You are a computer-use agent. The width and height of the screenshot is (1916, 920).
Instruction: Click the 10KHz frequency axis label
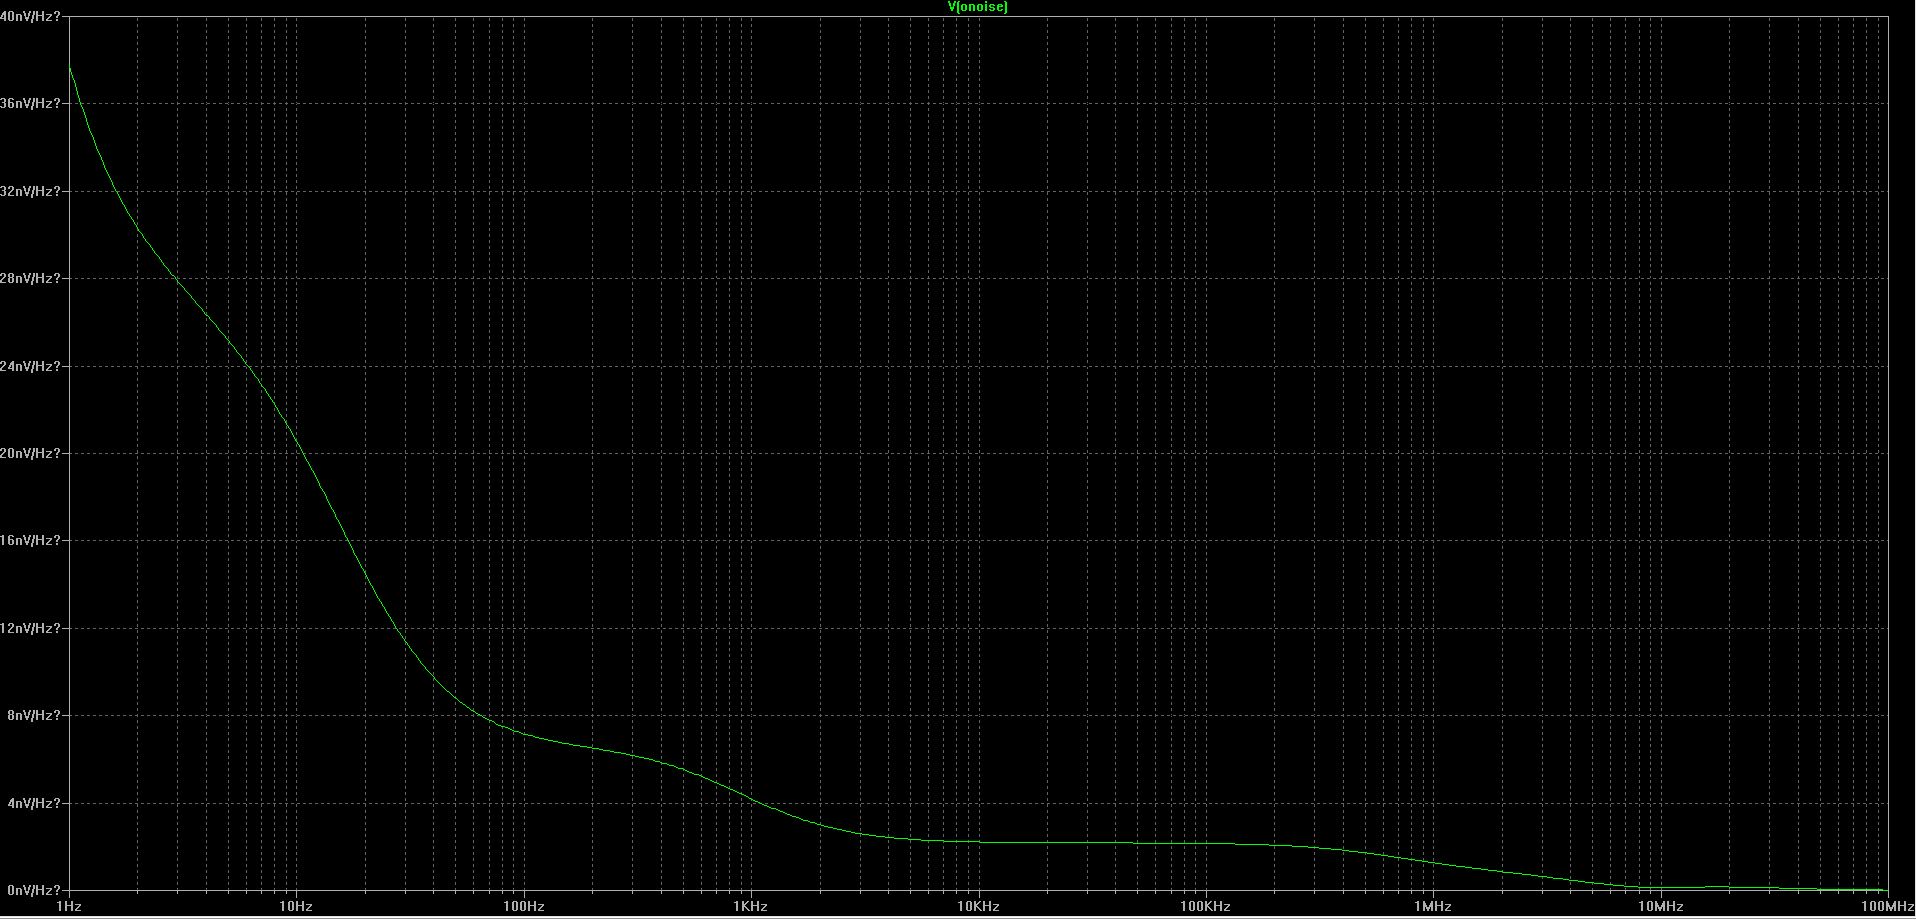click(978, 907)
